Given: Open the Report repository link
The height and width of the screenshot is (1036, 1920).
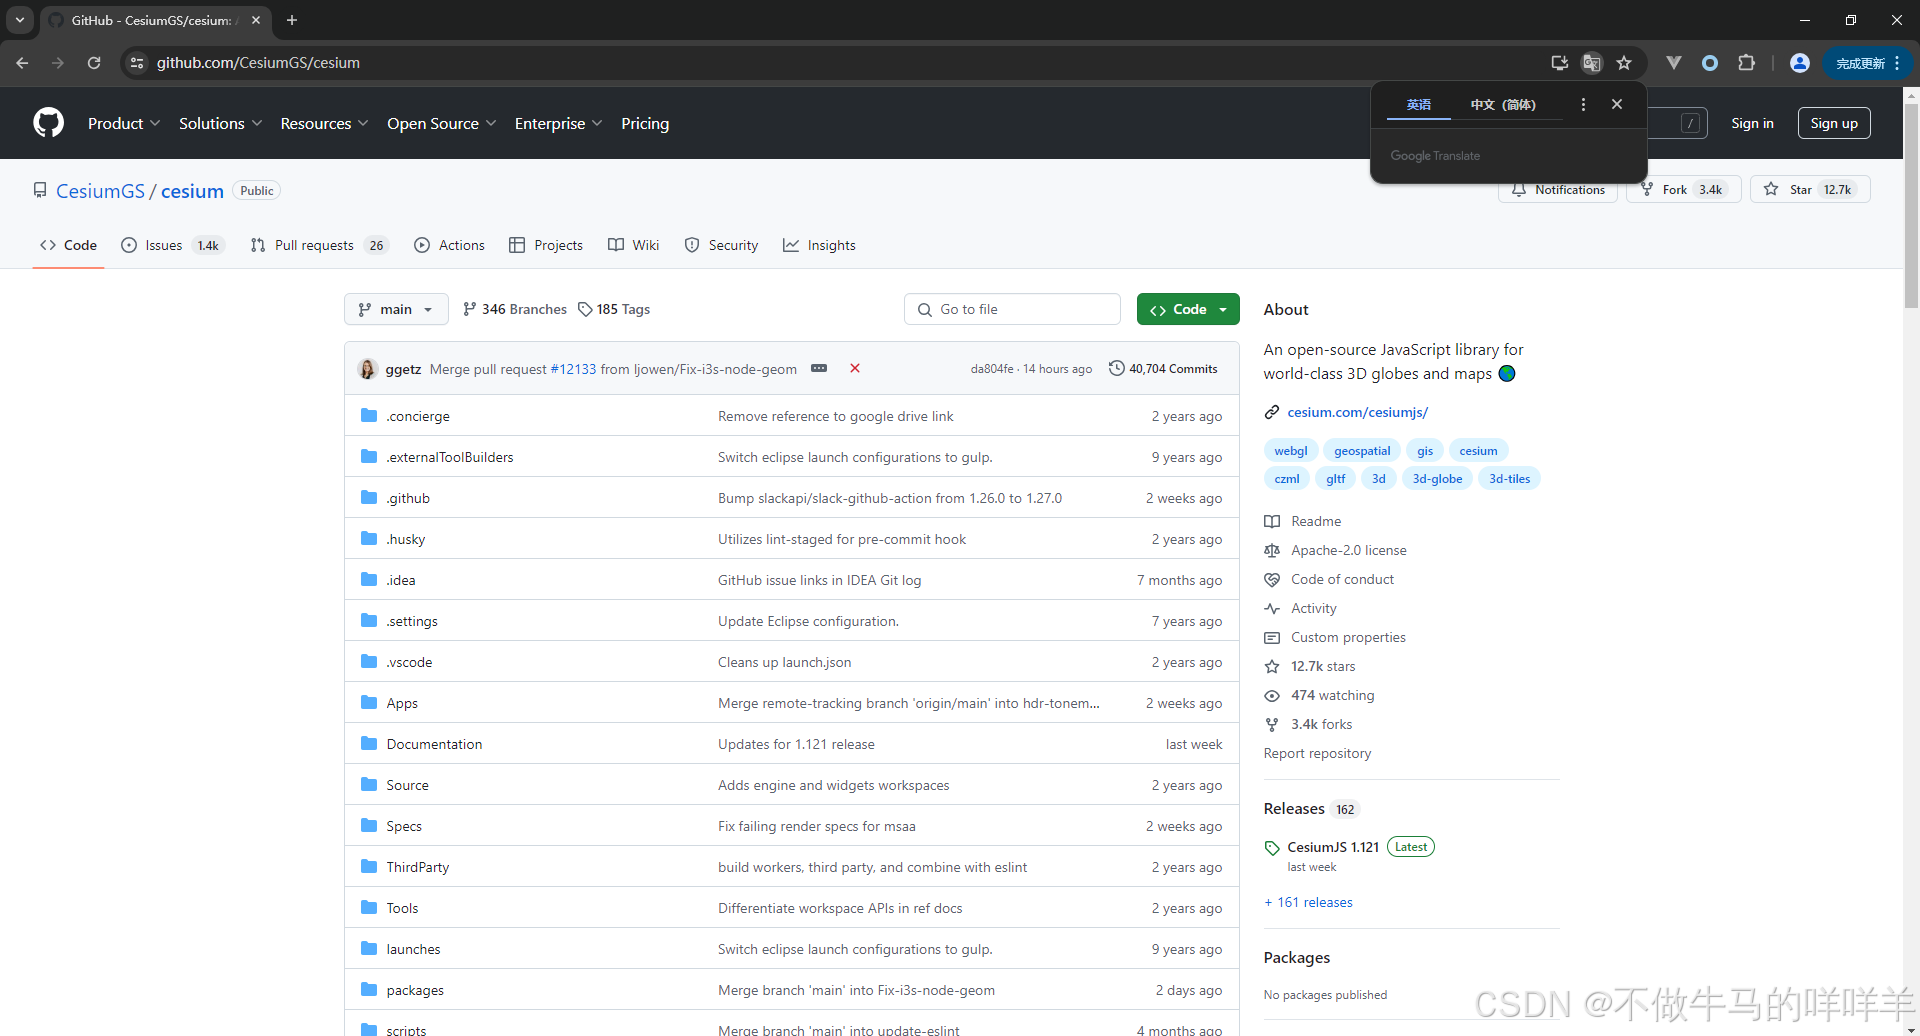Looking at the screenshot, I should coord(1317,753).
